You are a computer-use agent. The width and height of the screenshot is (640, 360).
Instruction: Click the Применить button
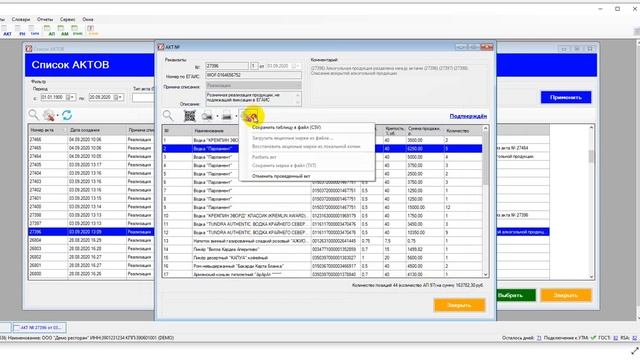click(x=566, y=97)
